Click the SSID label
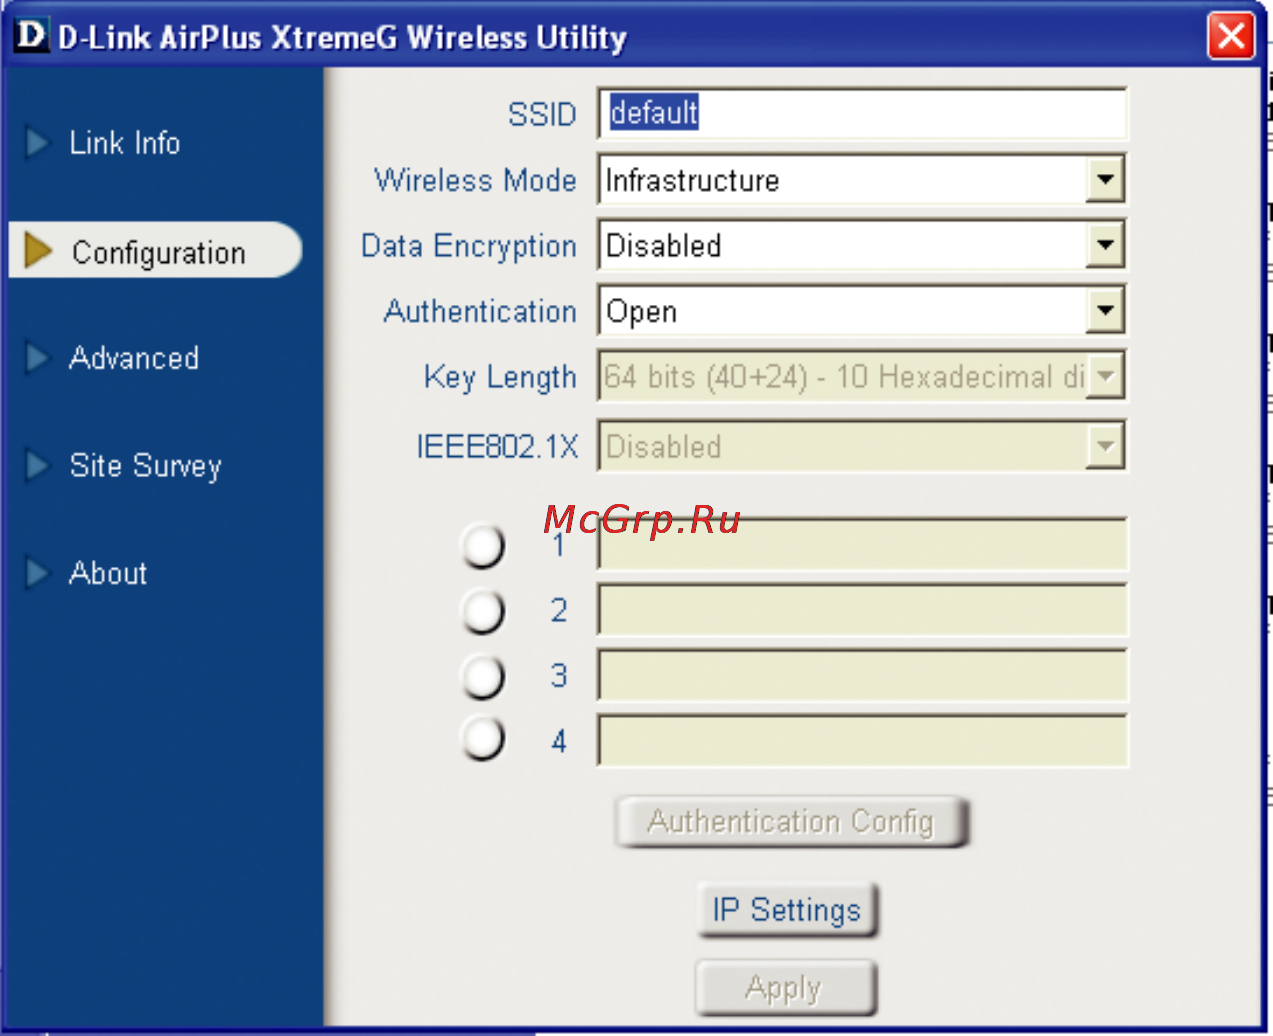1273x1036 pixels. pos(542,114)
